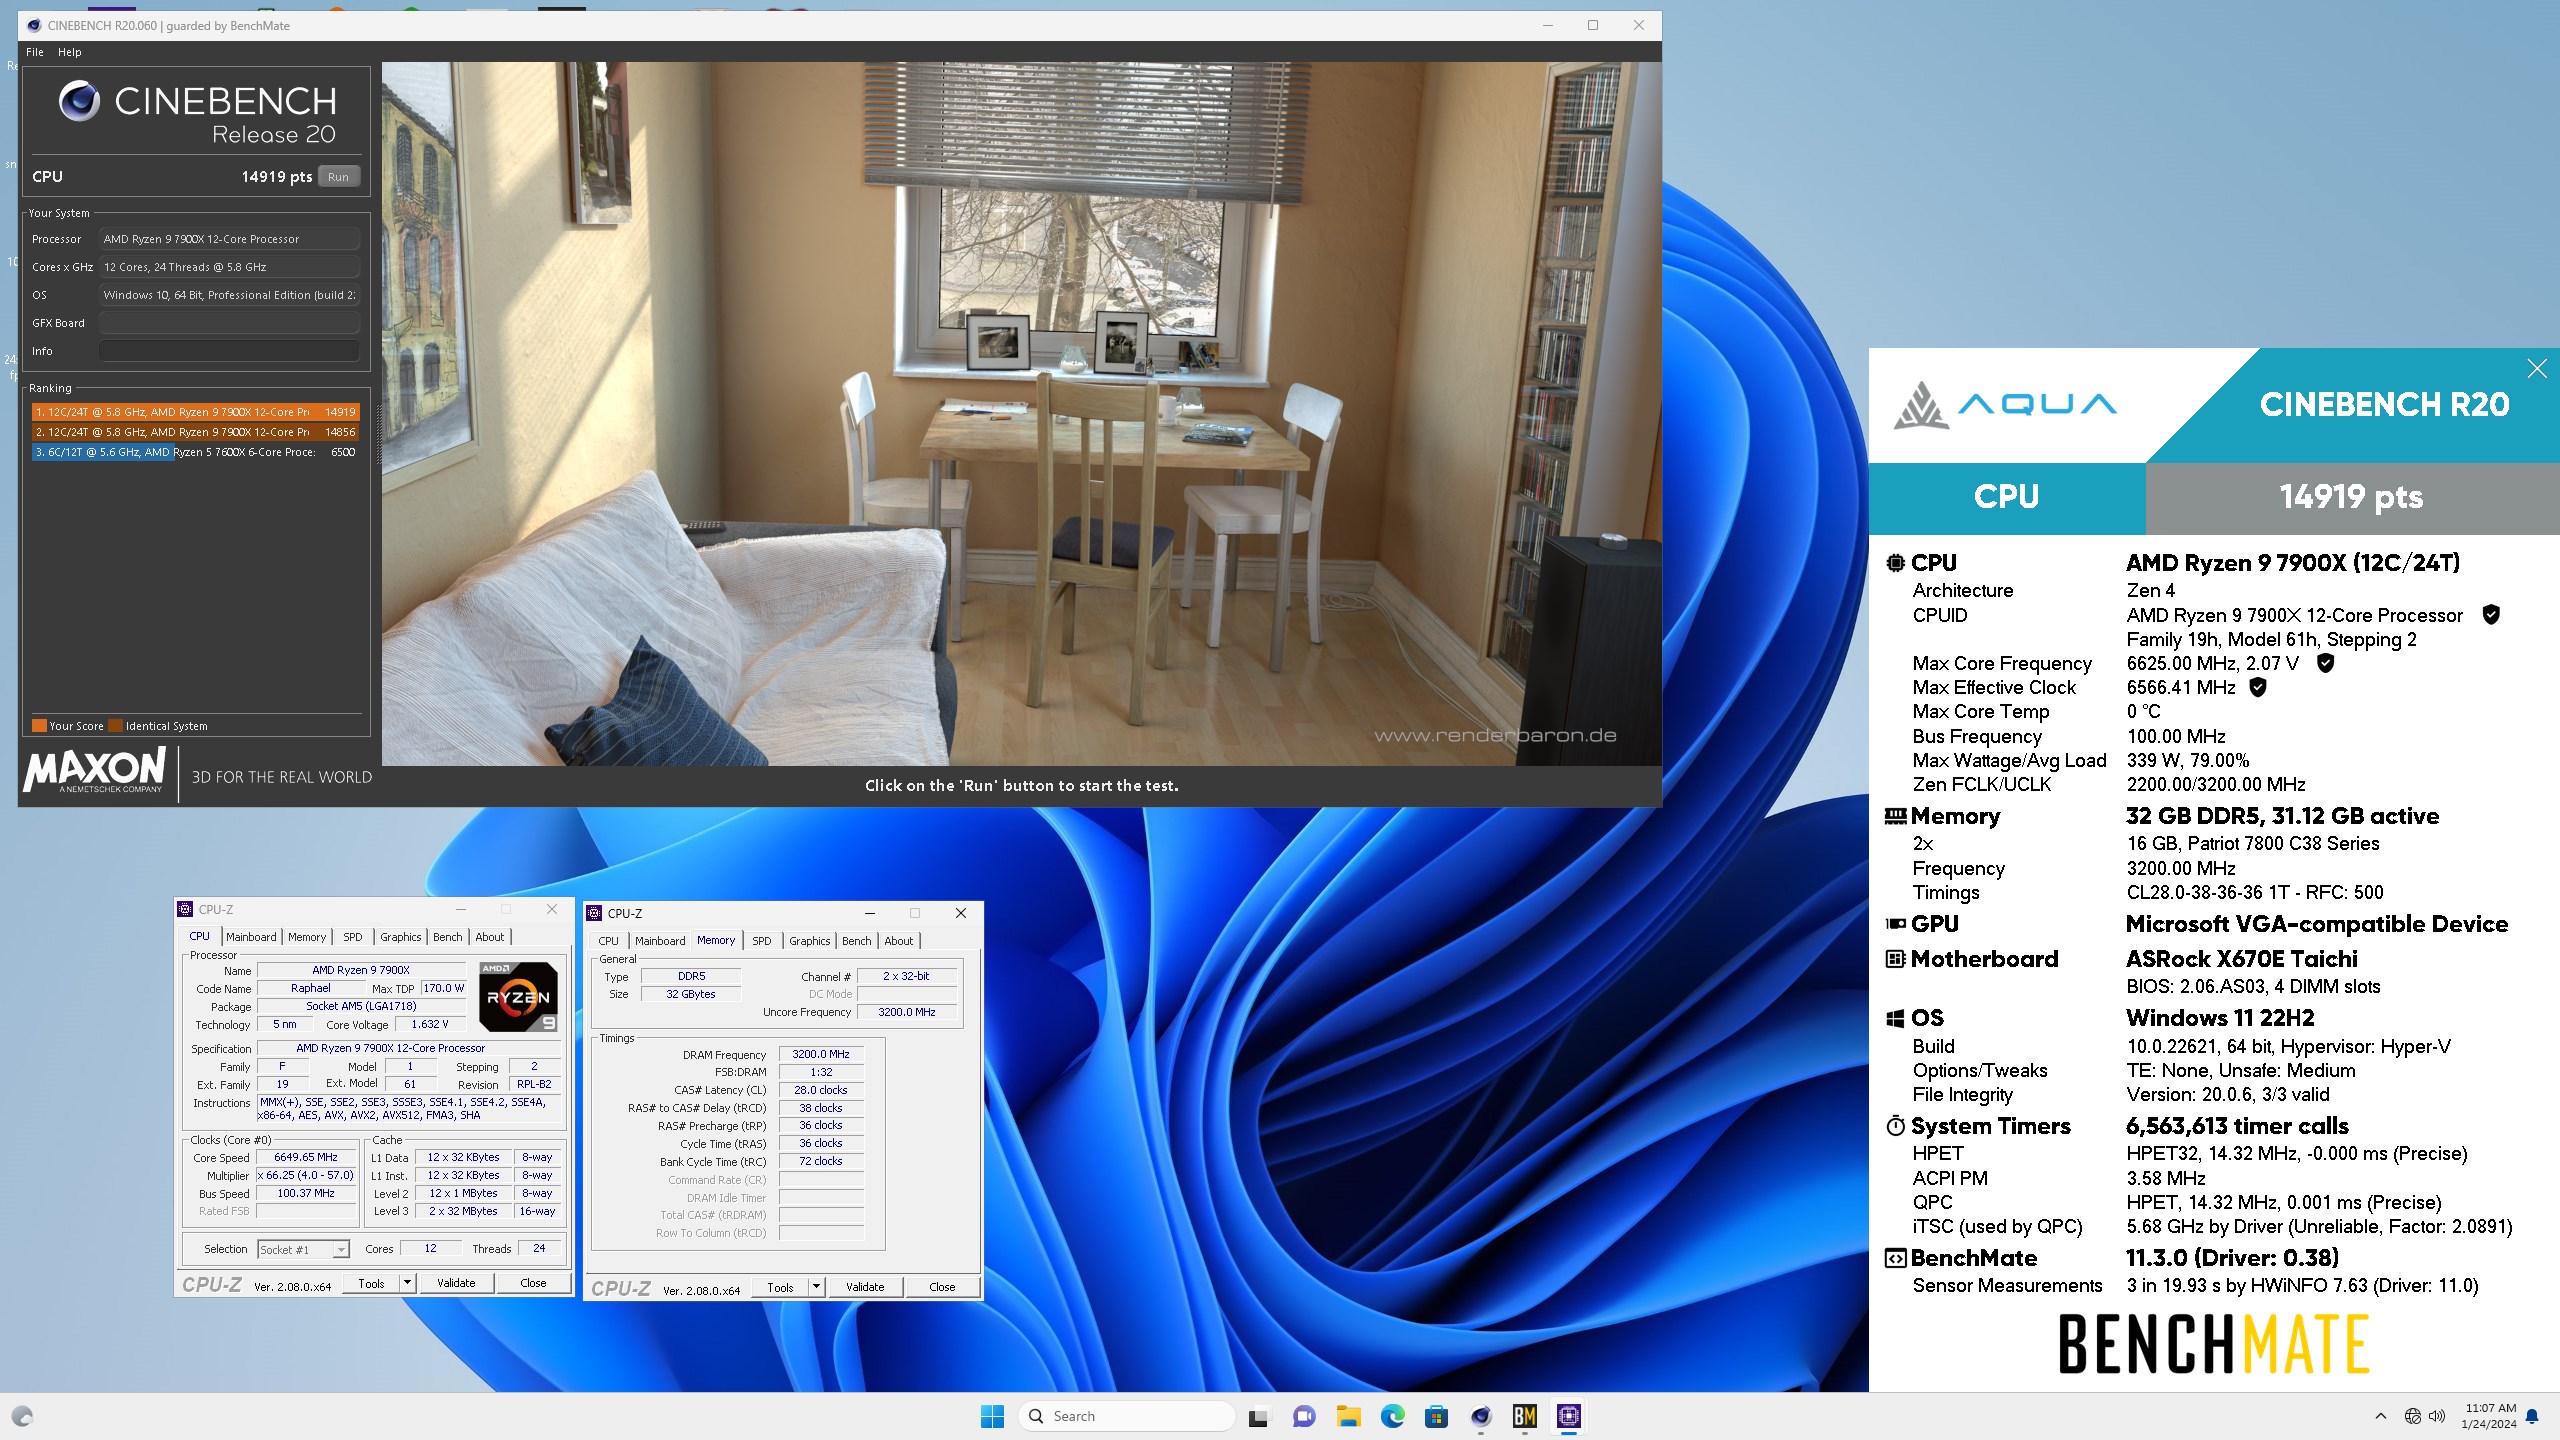Image resolution: width=2560 pixels, height=1440 pixels.
Task: Select the top ranking entry with 14919
Action: [195, 412]
